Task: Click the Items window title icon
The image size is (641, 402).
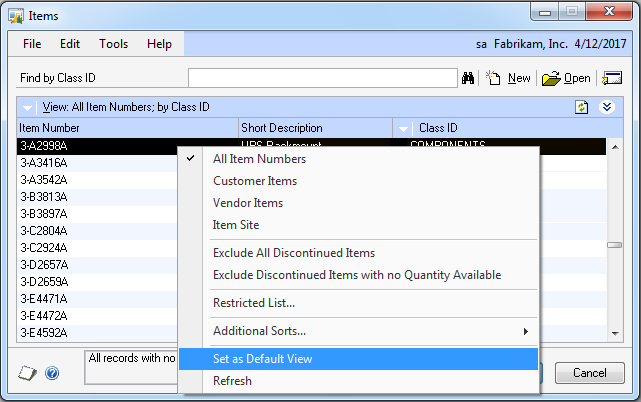Action: click(16, 16)
